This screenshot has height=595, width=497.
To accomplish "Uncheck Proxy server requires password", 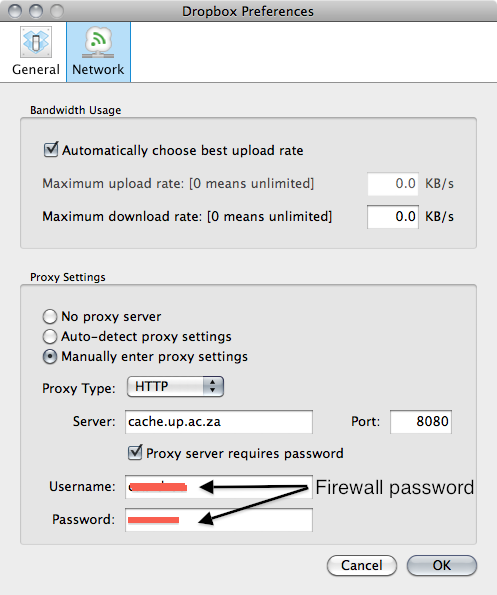I will (x=135, y=452).
